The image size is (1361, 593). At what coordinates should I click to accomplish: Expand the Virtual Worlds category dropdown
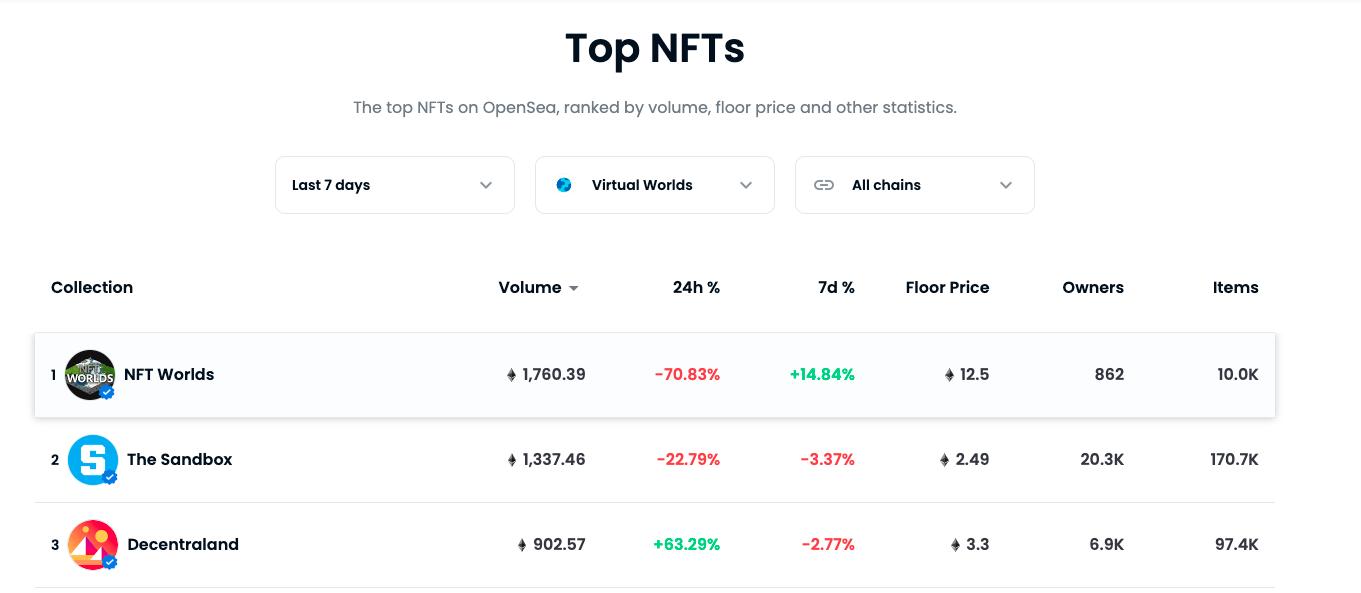[654, 185]
